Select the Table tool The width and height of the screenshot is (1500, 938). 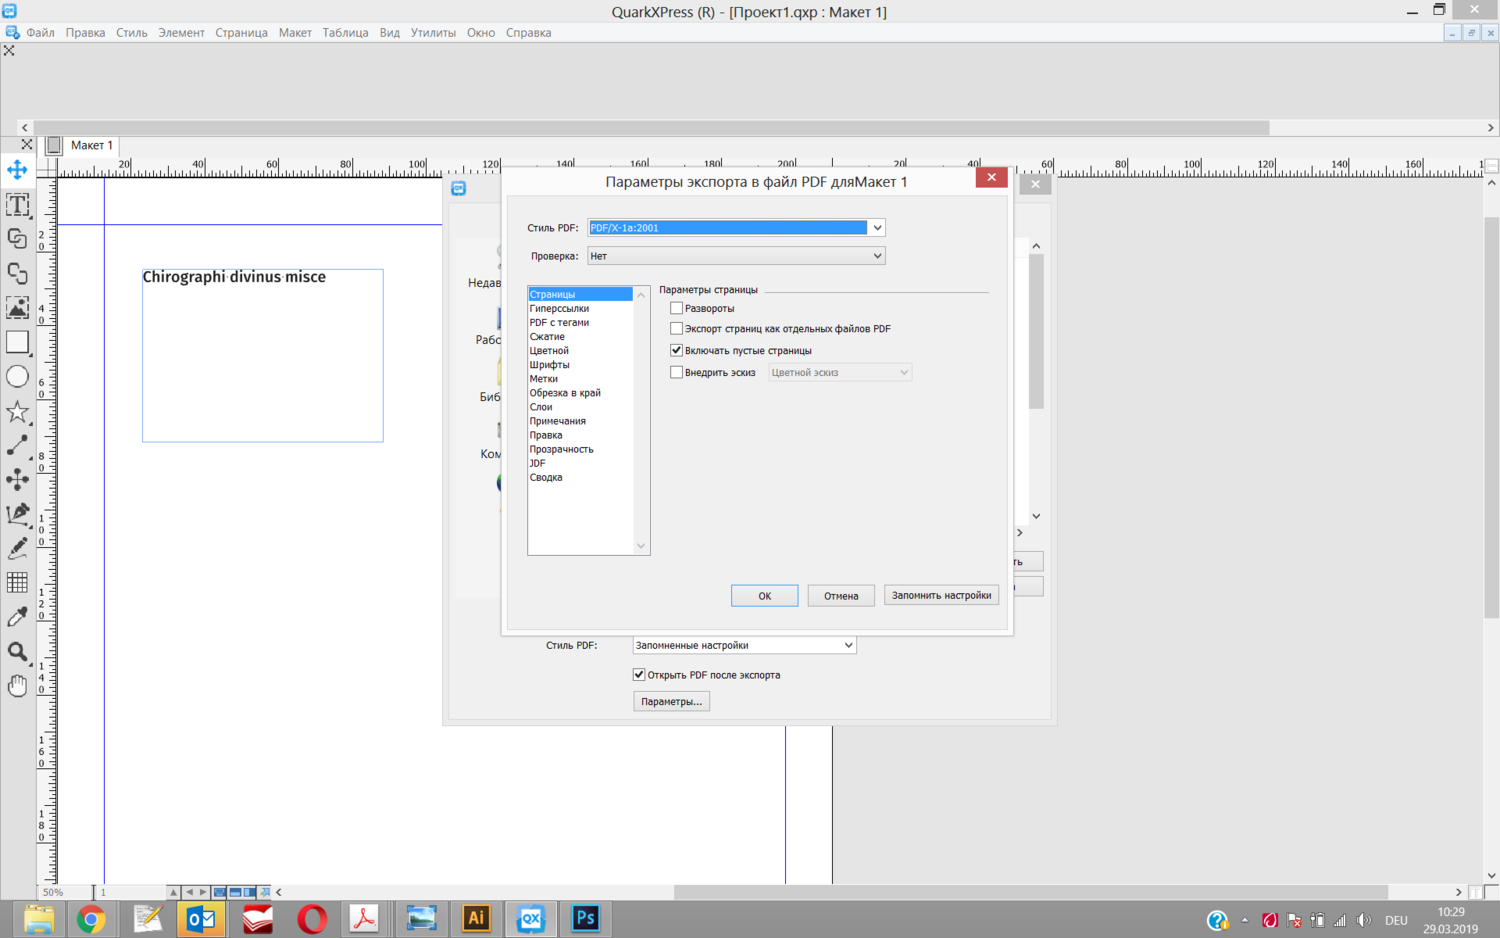click(17, 582)
